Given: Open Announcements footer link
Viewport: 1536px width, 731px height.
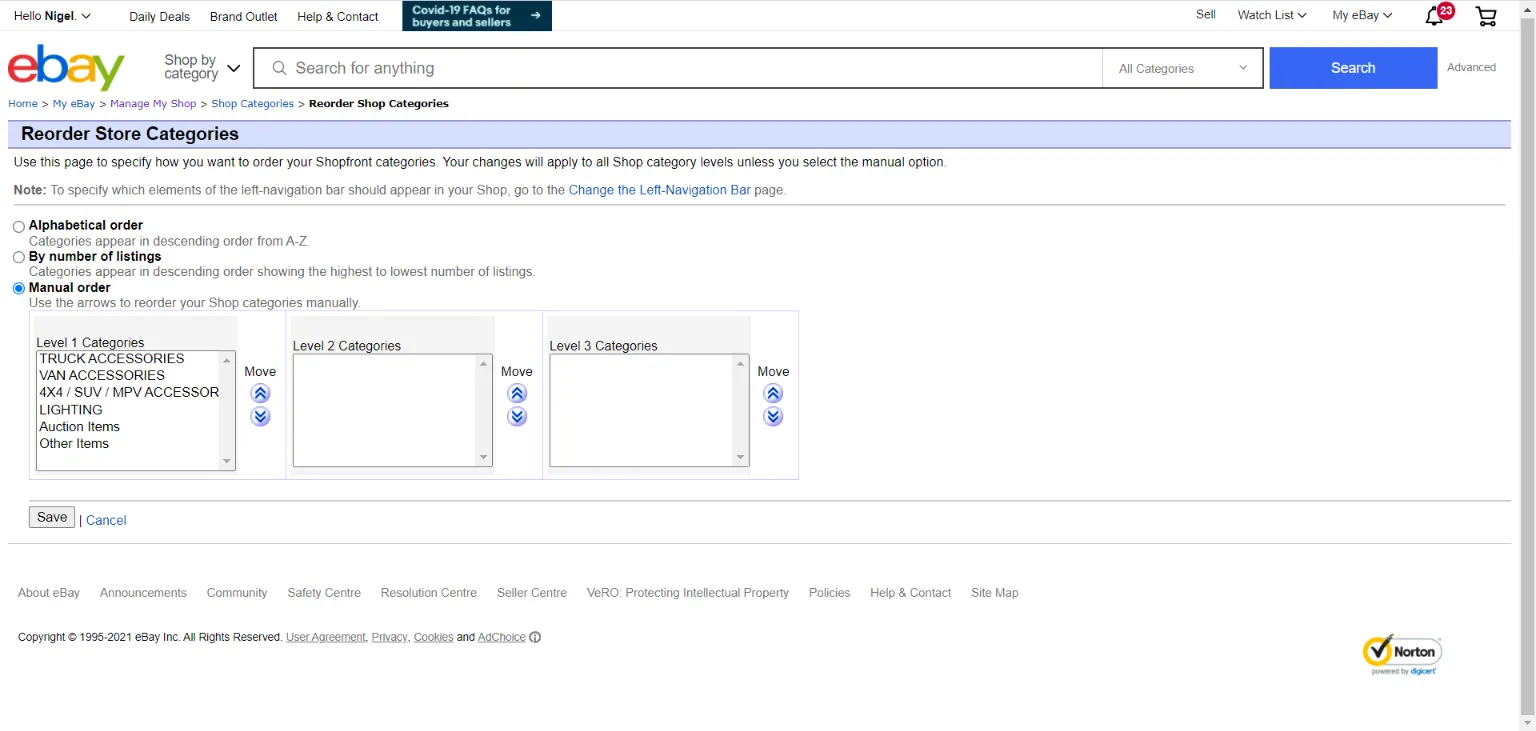Looking at the screenshot, I should pos(143,593).
